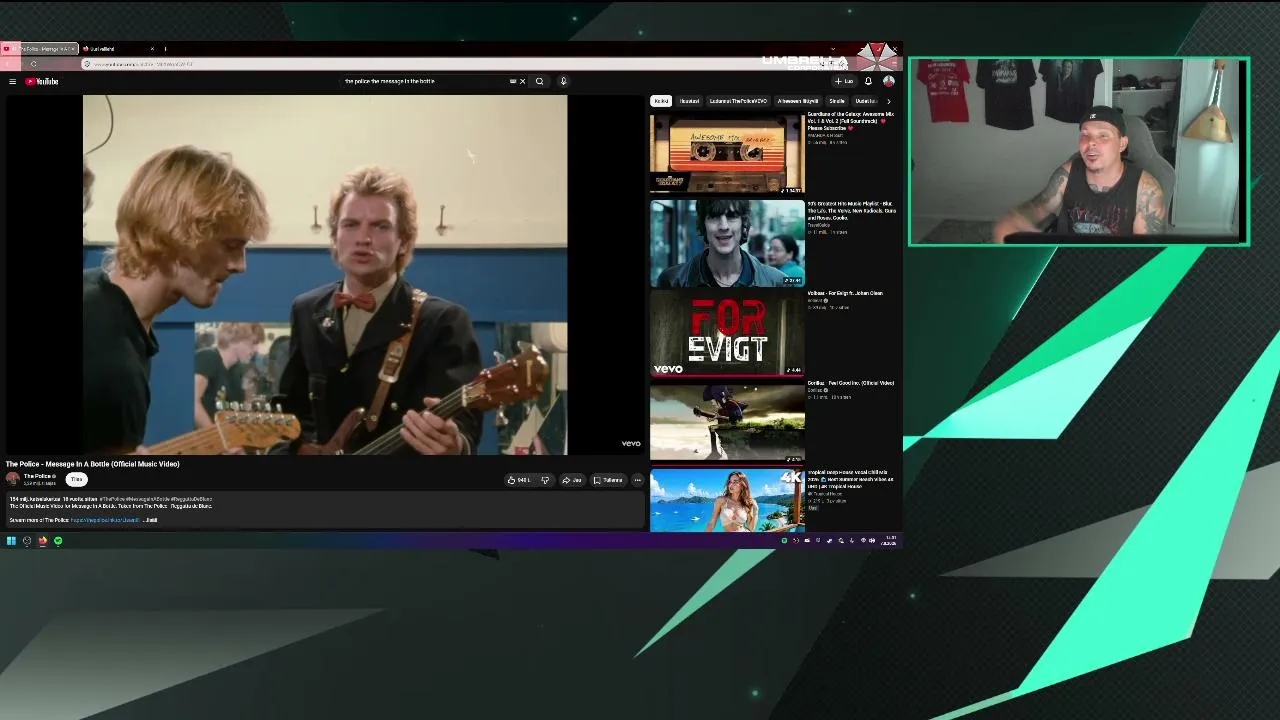The height and width of the screenshot is (720, 1280).
Task: Open the on-screen keyboard icon in search
Action: coord(513,81)
